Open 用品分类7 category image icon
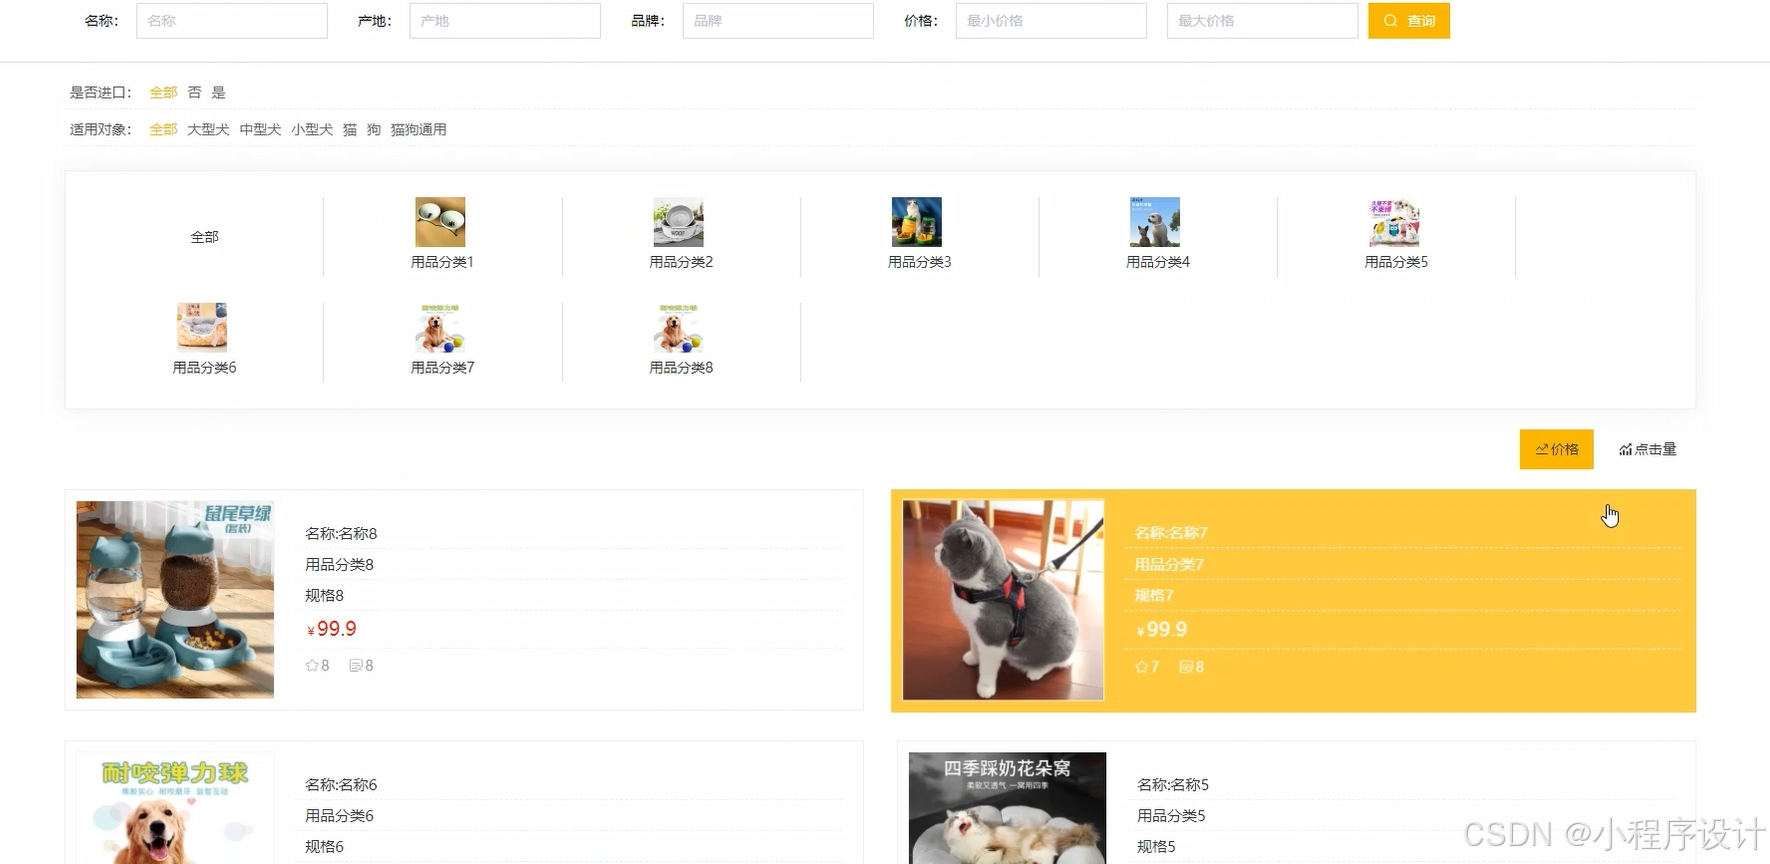 pyautogui.click(x=440, y=328)
